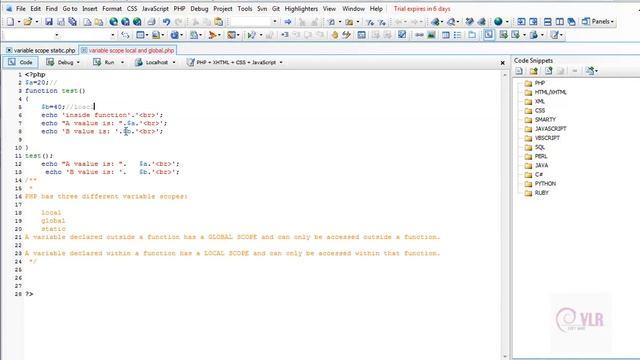Click the Save All multi-floppy icon
The width and height of the screenshot is (640, 360).
[73, 22]
